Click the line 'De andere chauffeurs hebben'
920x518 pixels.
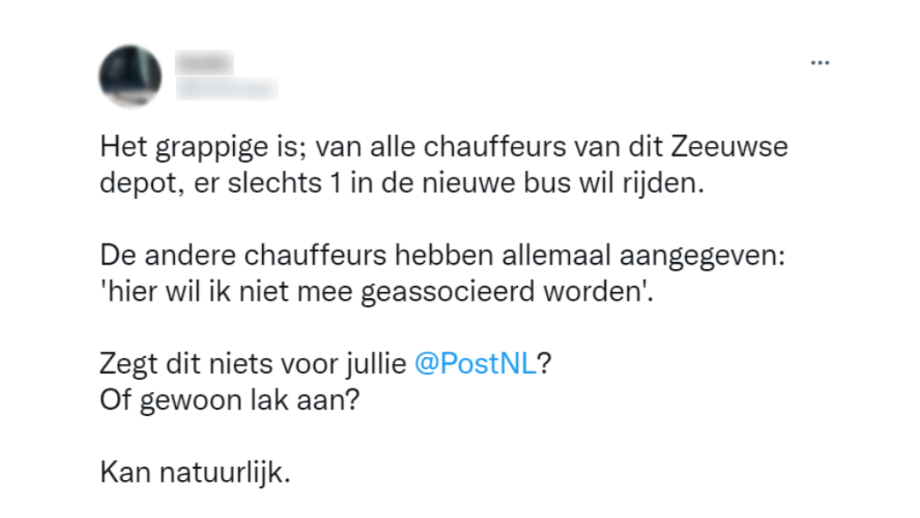coord(442,256)
